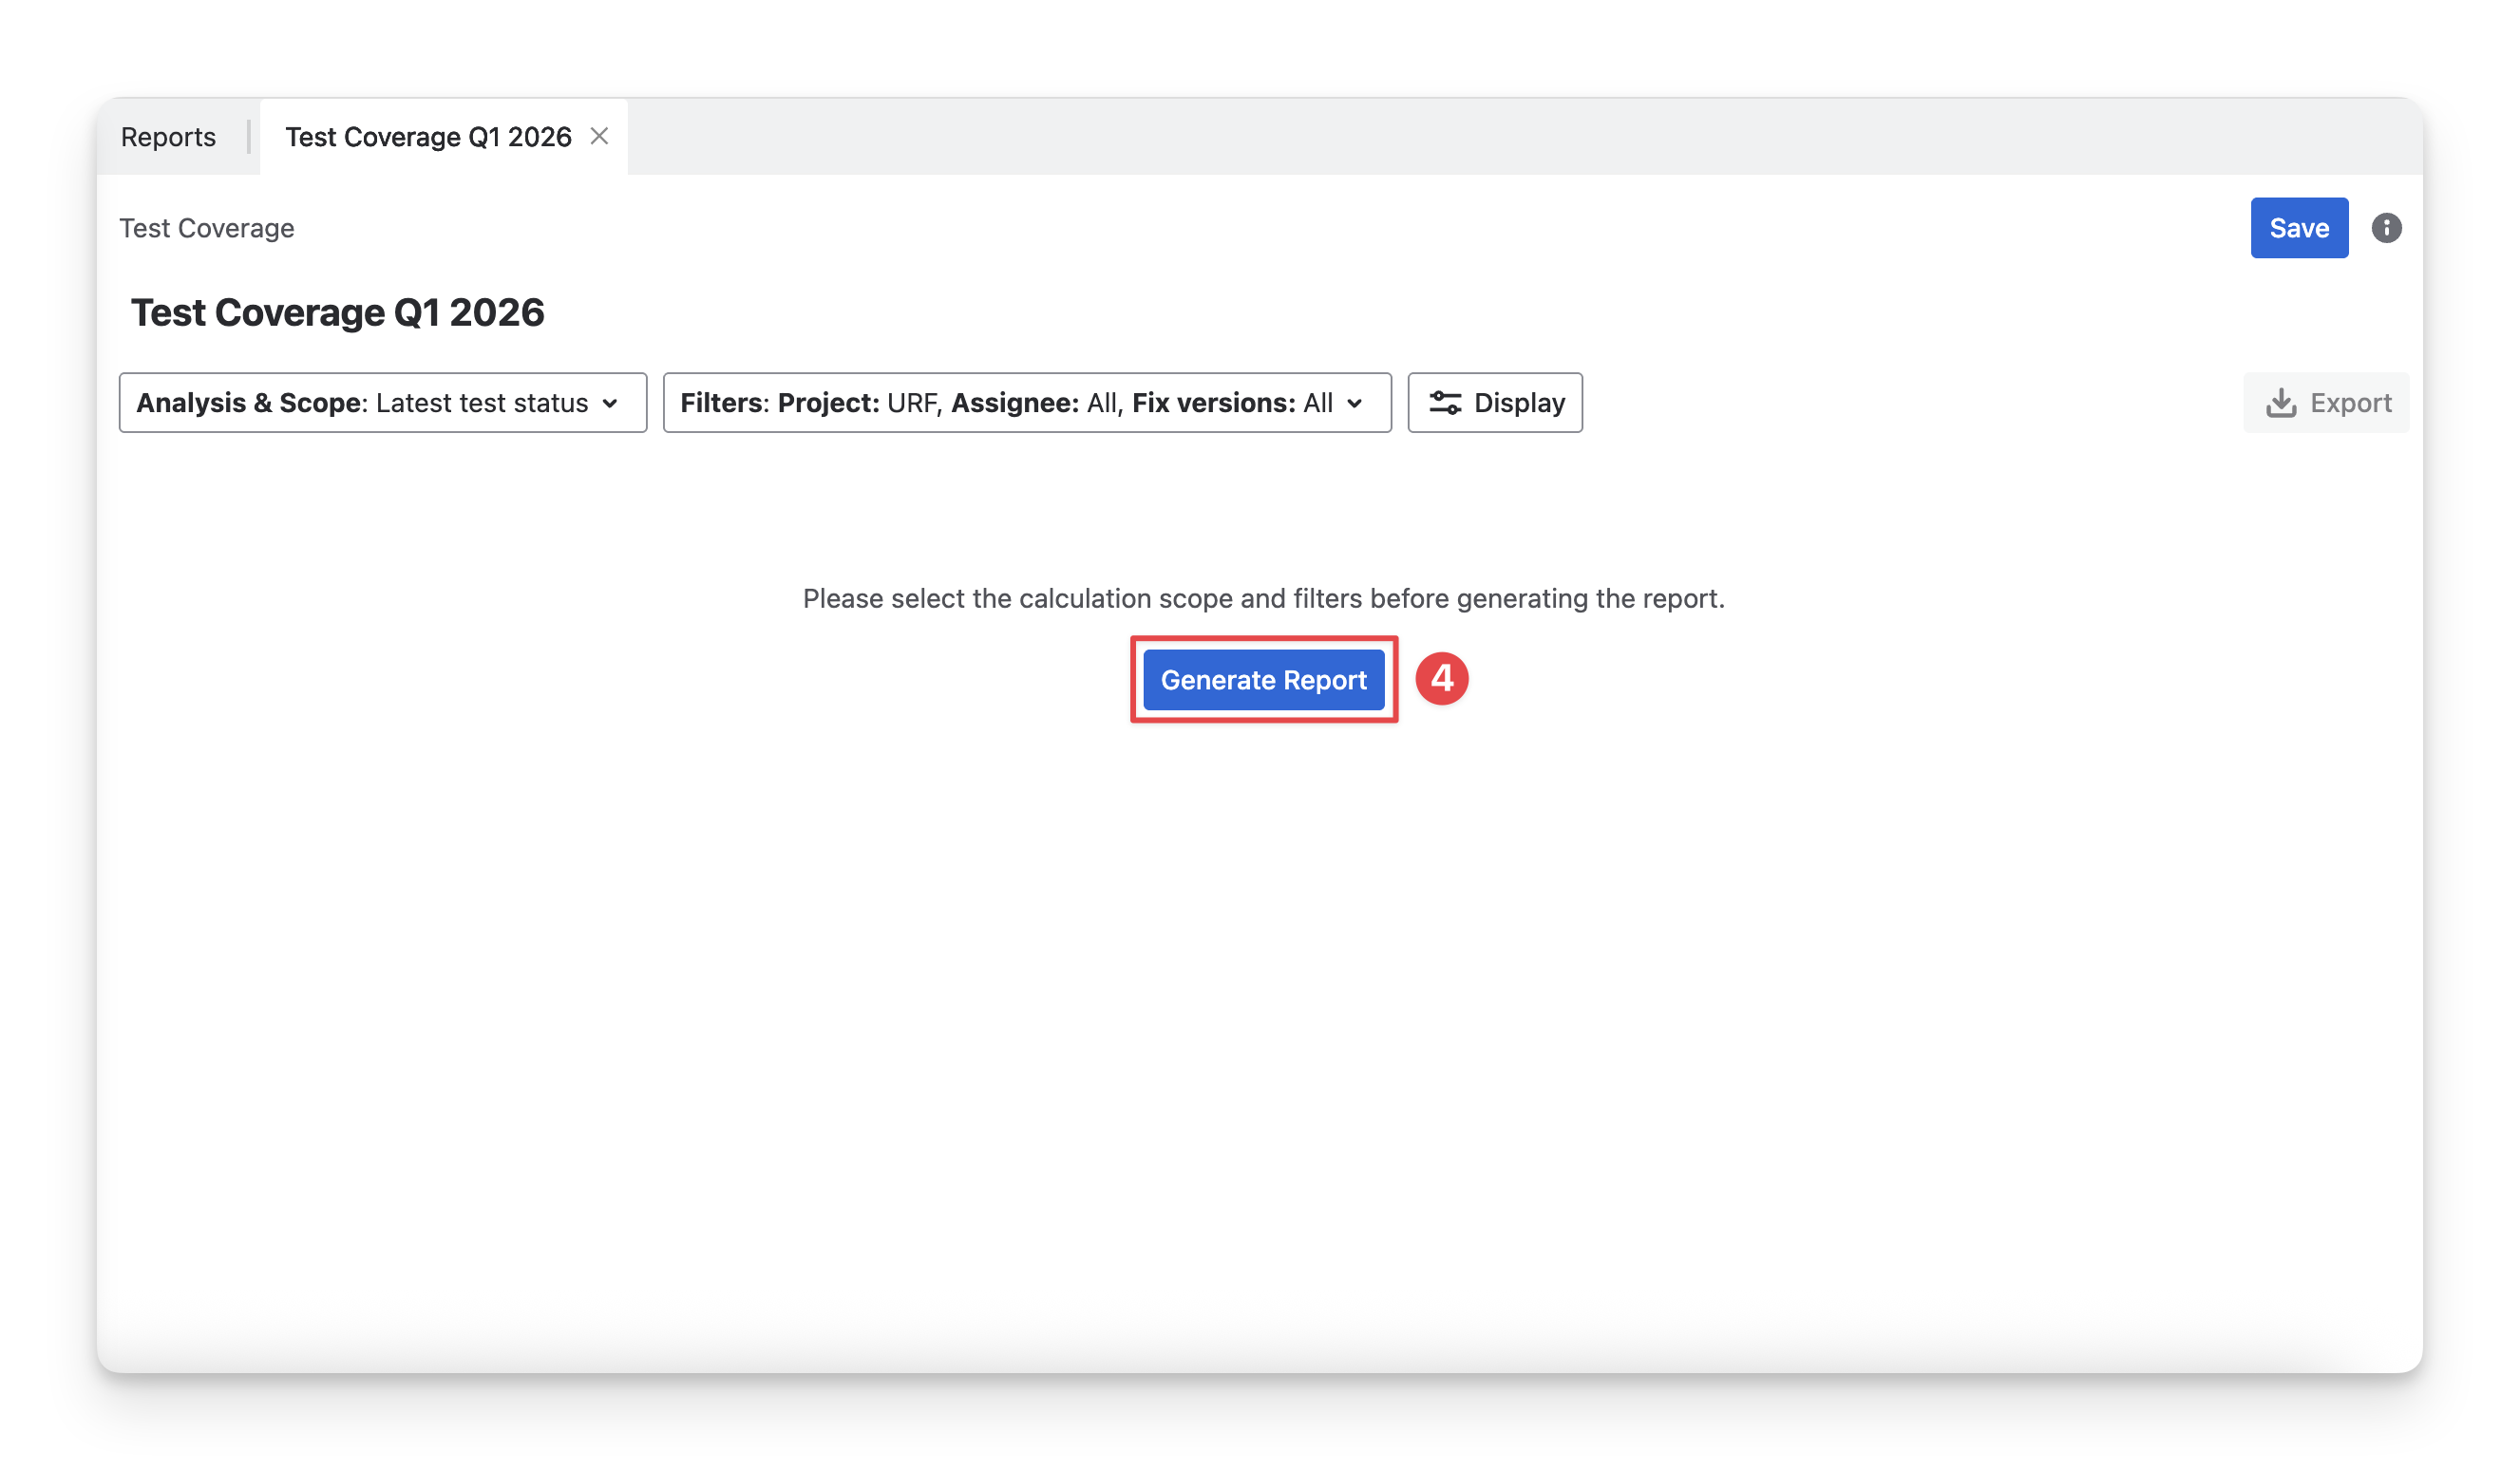Expand the Filters chevron arrow
Viewport: 2520px width, 1470px height.
[1354, 404]
